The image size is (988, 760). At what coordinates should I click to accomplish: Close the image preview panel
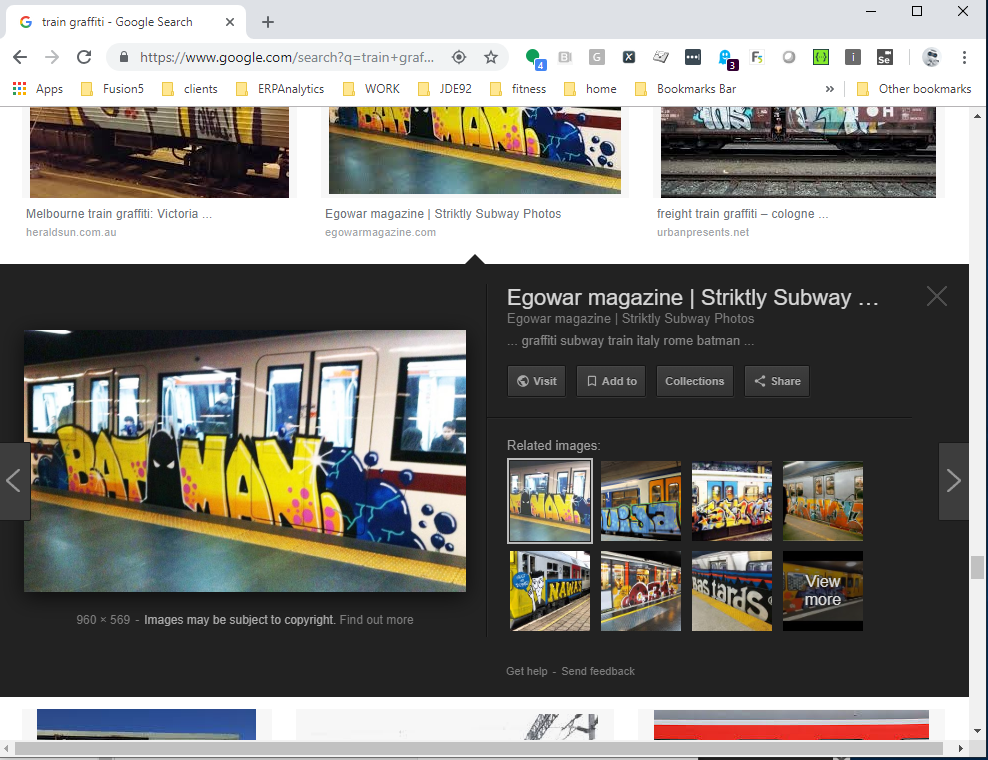(937, 296)
